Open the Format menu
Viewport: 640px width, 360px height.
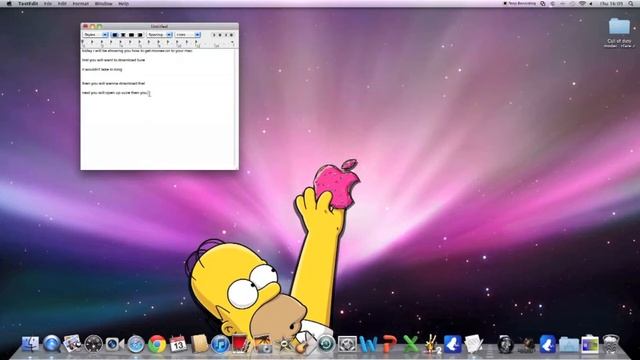(x=80, y=4)
